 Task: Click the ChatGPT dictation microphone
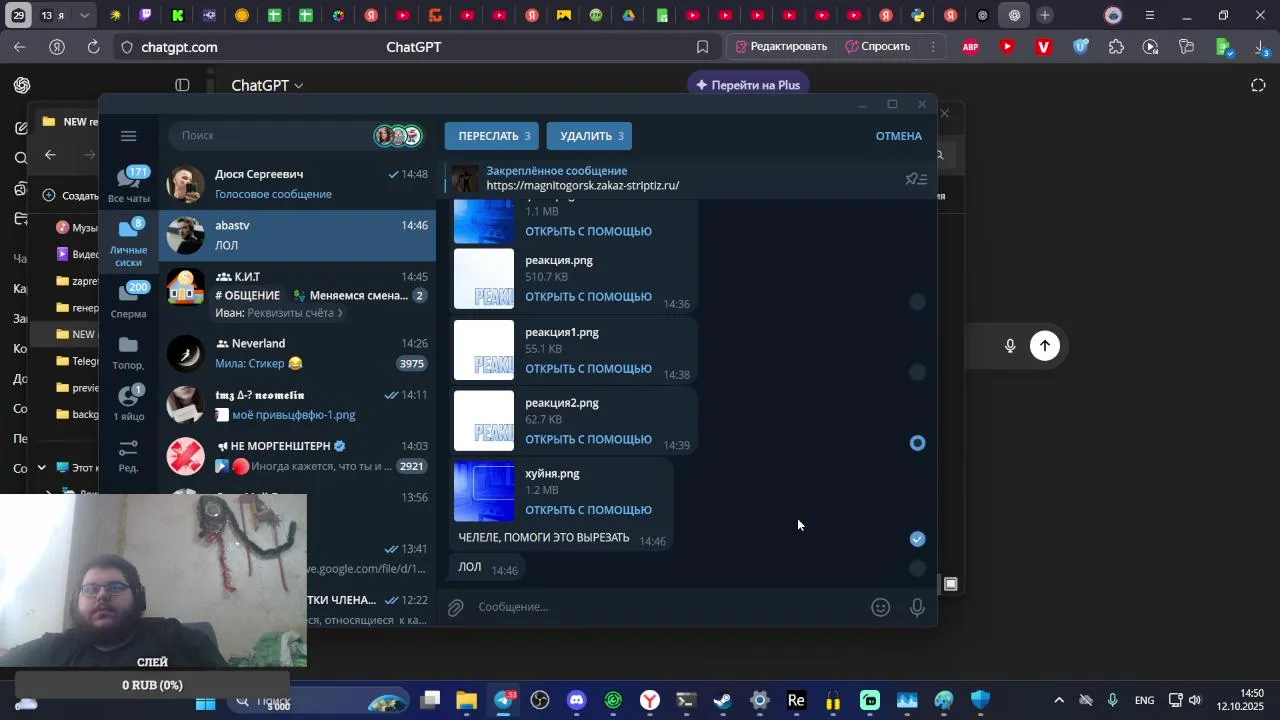pos(1010,346)
